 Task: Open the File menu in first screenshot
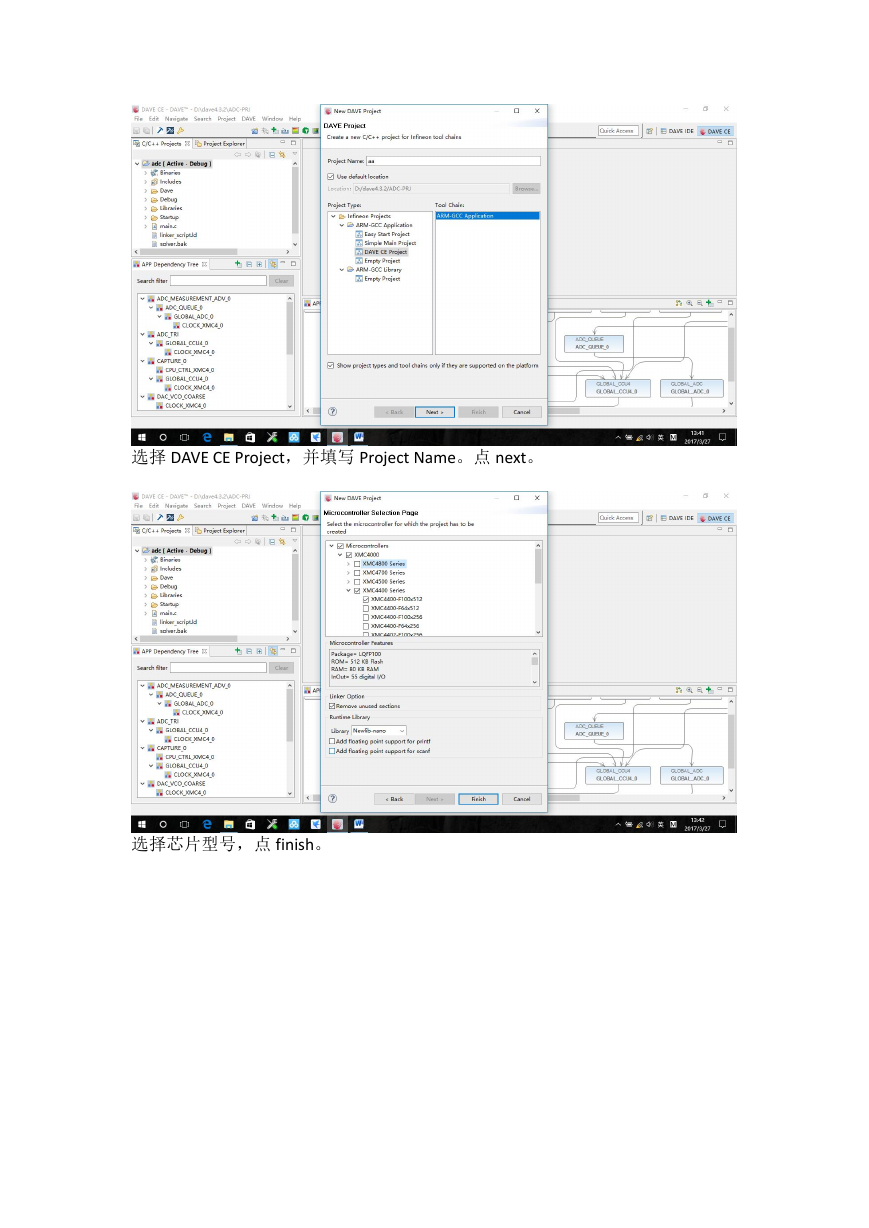[x=139, y=119]
